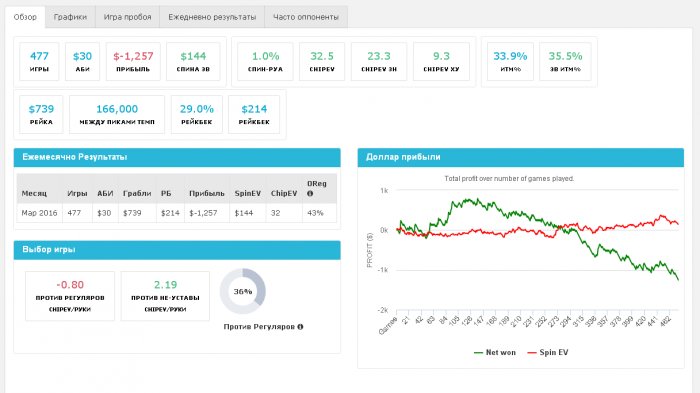
Task: Click 166,000 МЕЖДУ ПИКАМИ ТЕМП card
Action: (x=117, y=114)
